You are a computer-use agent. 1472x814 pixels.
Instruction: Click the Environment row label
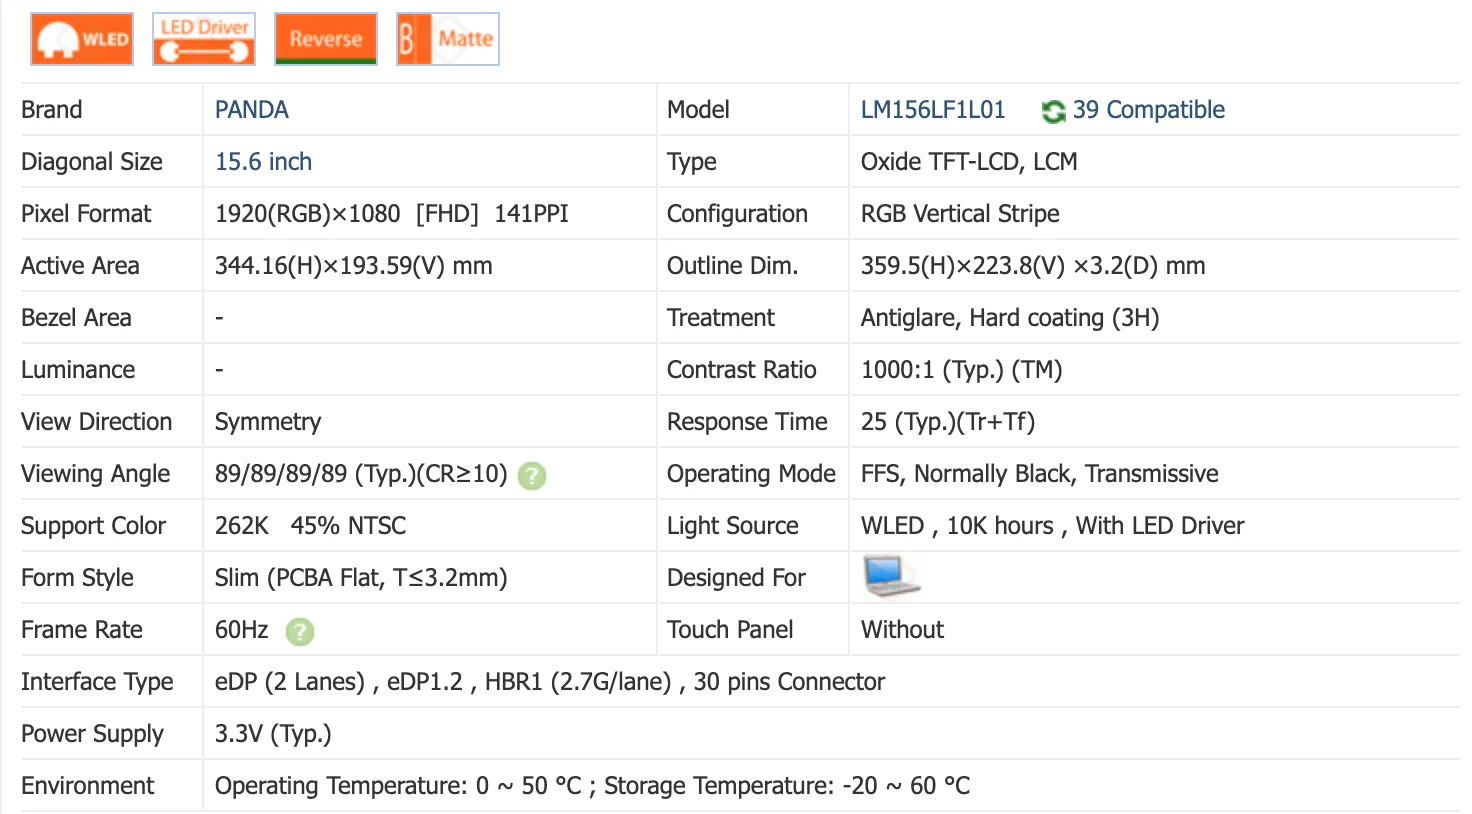[88, 786]
